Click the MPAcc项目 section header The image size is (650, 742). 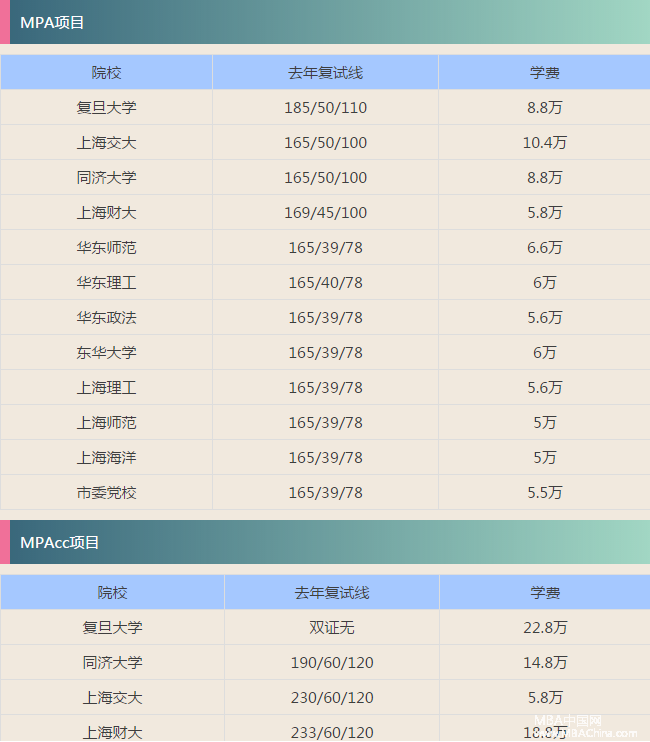60,542
